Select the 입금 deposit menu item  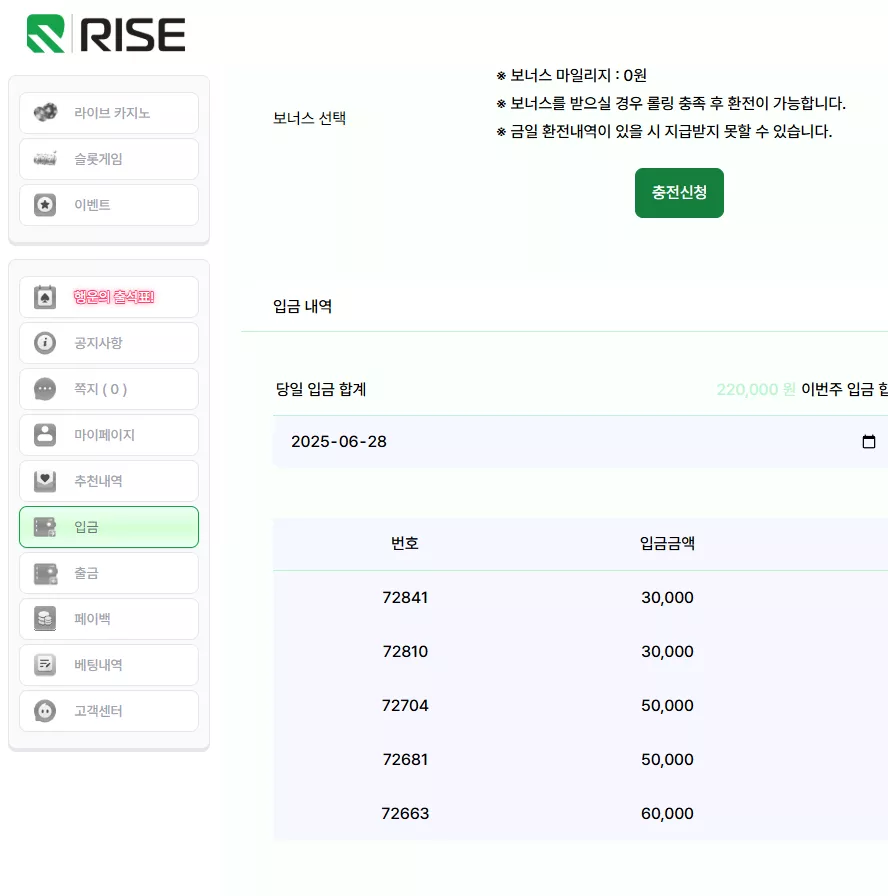pyautogui.click(x=109, y=527)
